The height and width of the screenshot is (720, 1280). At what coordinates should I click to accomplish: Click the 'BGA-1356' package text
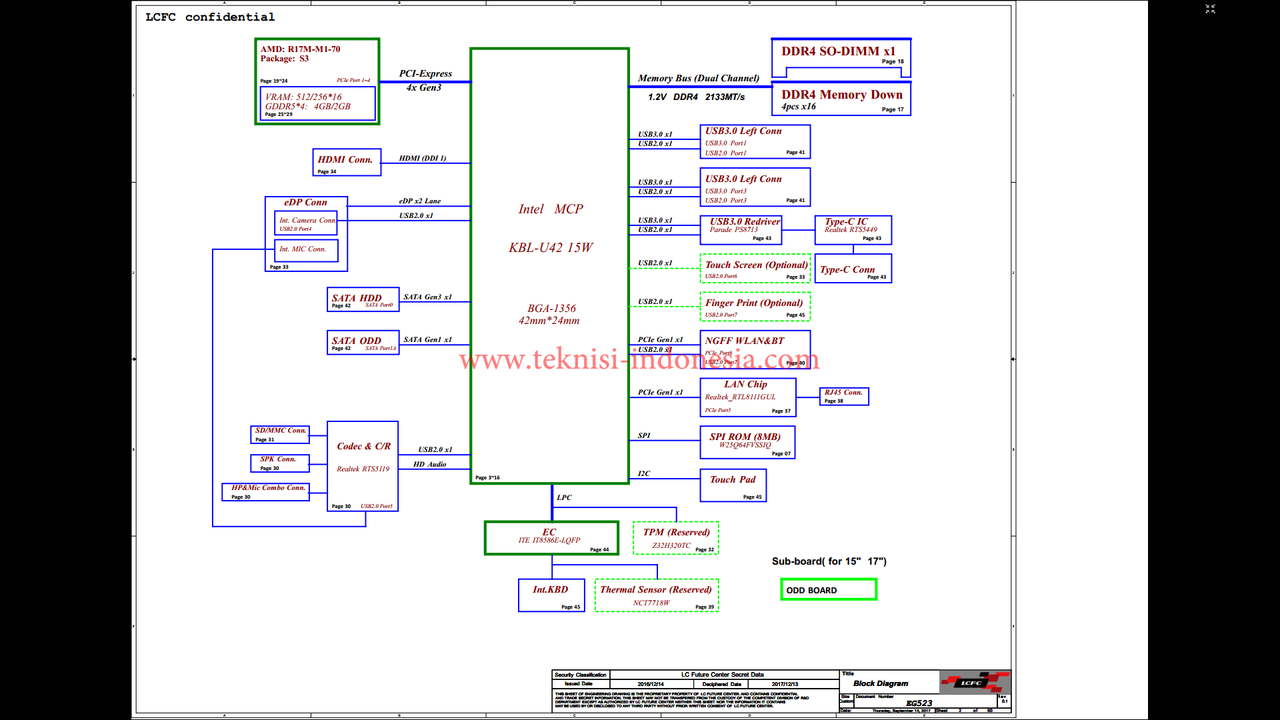pyautogui.click(x=552, y=308)
